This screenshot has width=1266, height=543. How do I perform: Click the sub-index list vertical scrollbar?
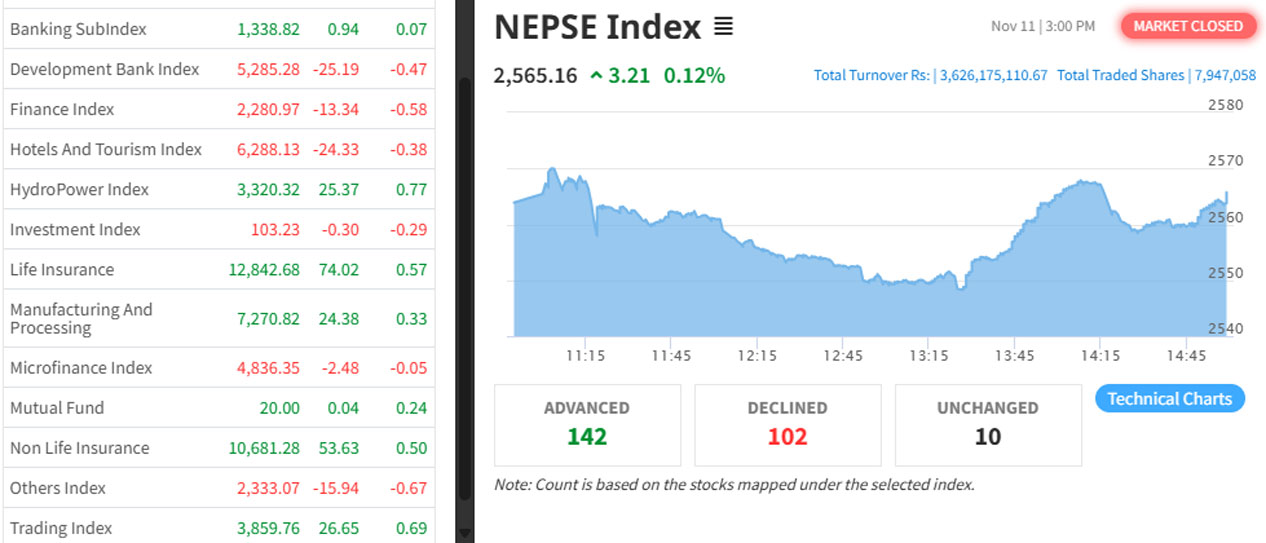pyautogui.click(x=464, y=290)
